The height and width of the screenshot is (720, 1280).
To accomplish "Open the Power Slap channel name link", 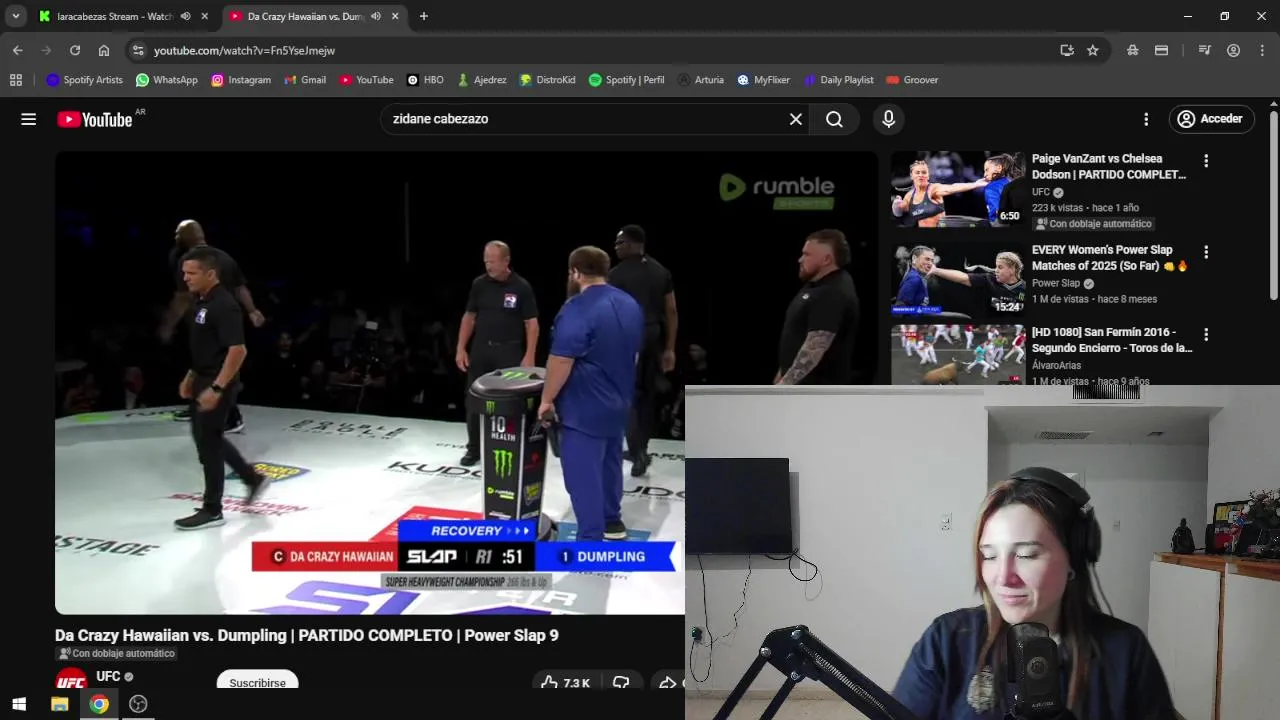I will 1056,283.
